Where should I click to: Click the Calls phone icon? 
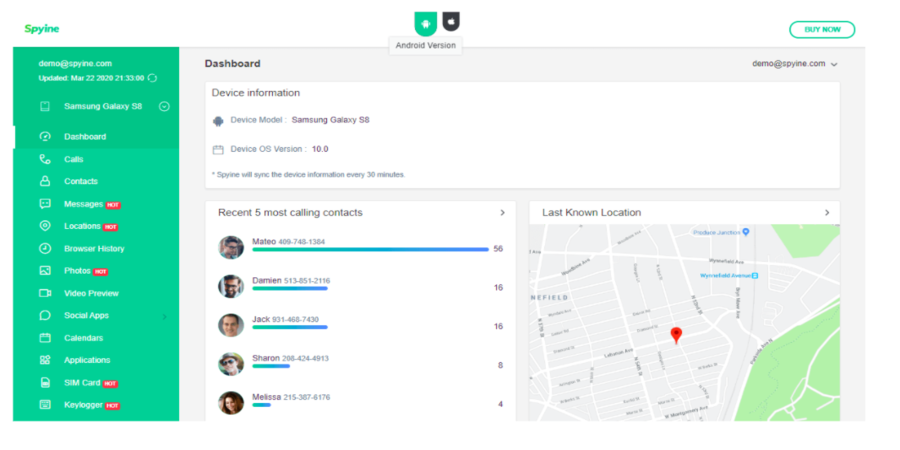(x=45, y=159)
